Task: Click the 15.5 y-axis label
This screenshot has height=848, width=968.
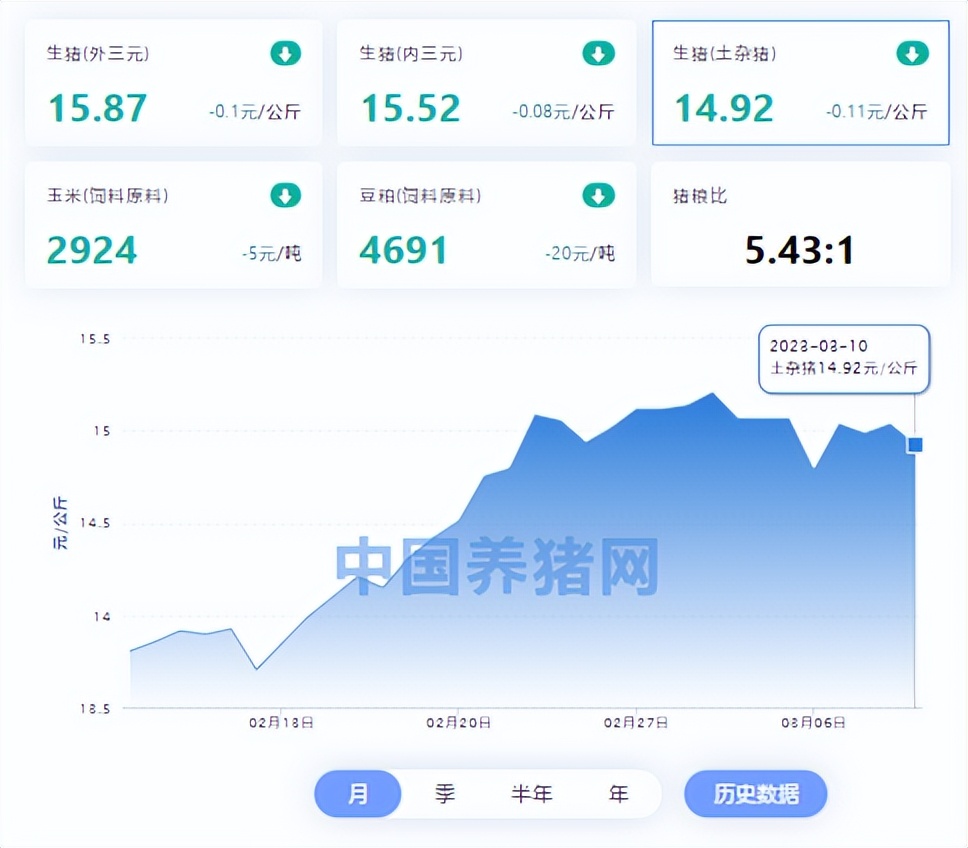Action: pos(95,339)
